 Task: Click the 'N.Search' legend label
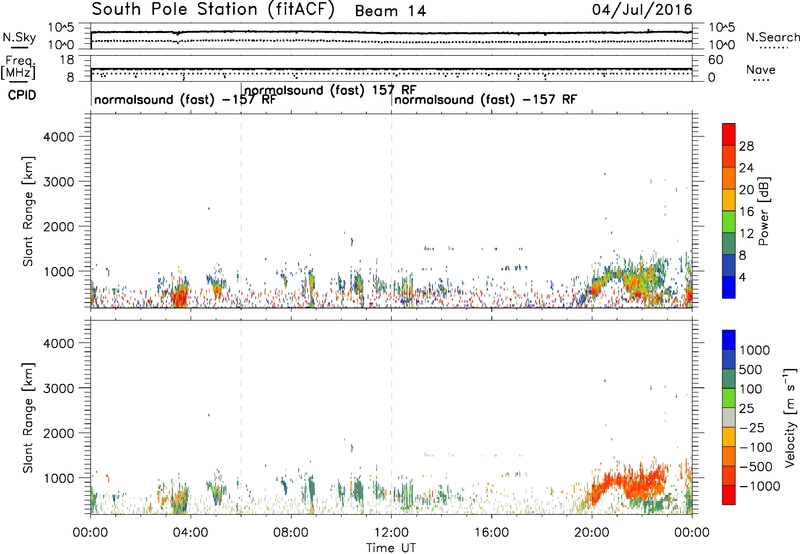[772, 37]
